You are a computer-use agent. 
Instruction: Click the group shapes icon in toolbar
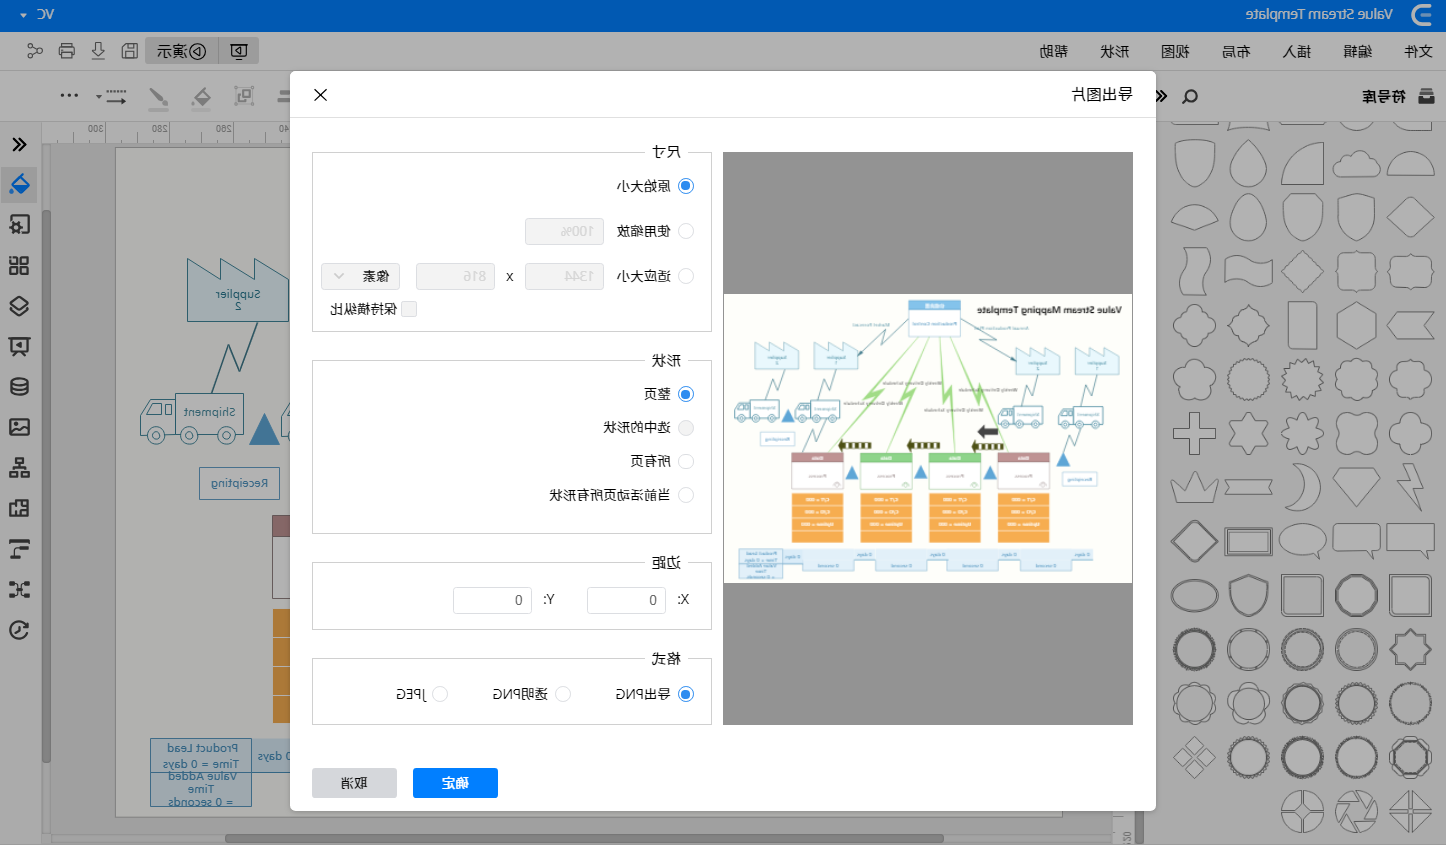pyautogui.click(x=244, y=96)
